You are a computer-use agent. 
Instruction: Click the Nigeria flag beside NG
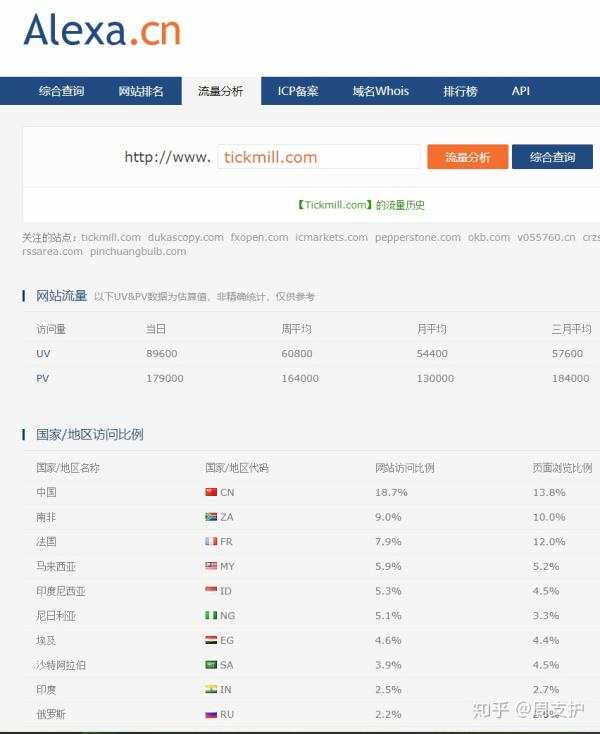click(211, 615)
